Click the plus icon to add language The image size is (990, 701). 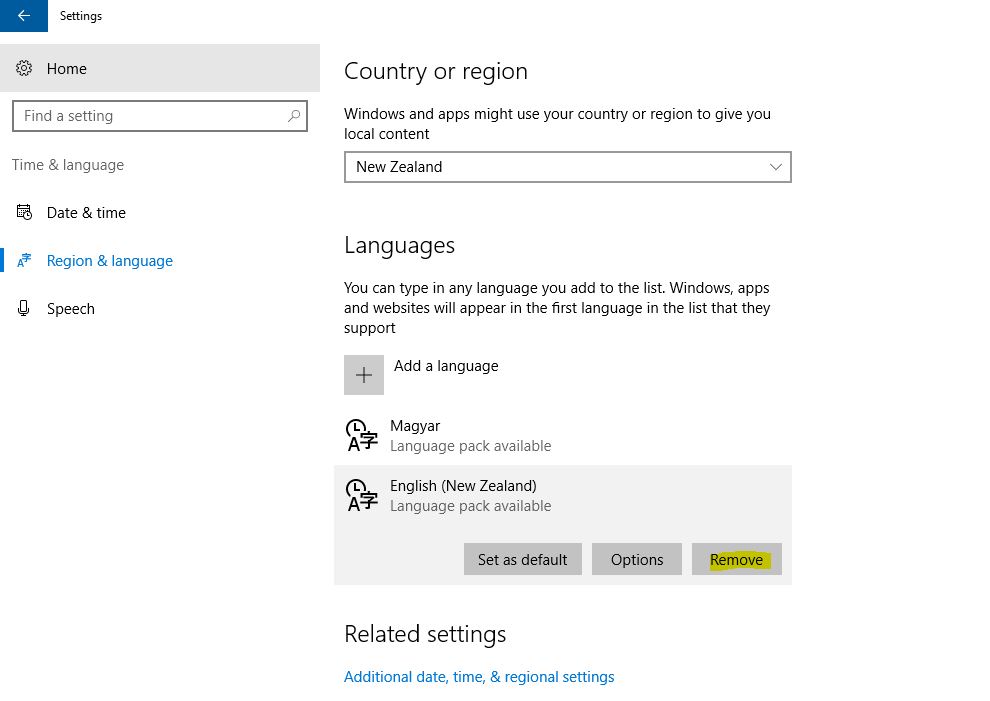pos(364,375)
